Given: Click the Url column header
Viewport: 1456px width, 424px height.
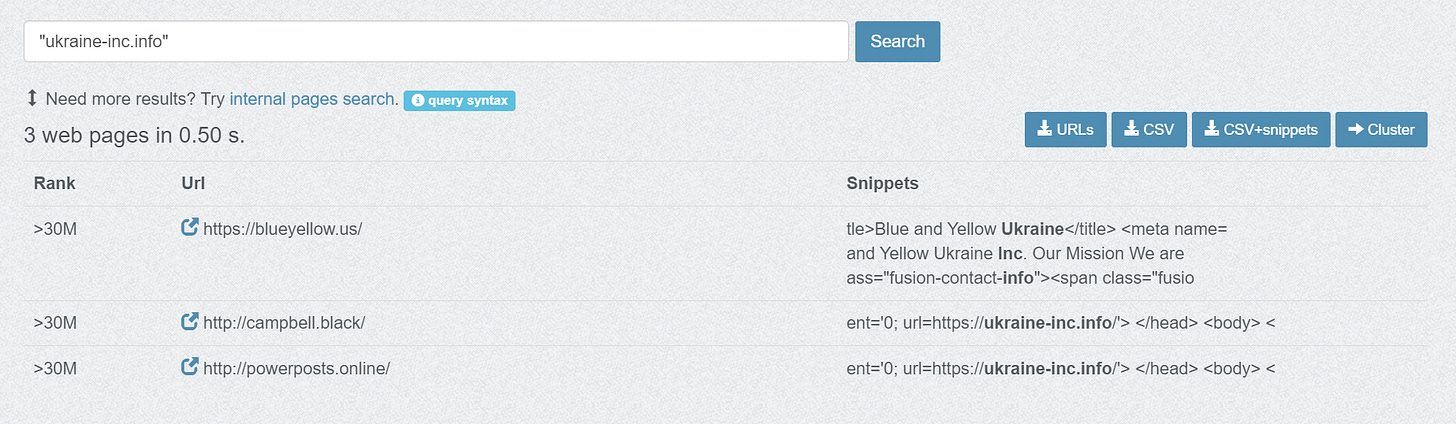Looking at the screenshot, I should pos(193,183).
